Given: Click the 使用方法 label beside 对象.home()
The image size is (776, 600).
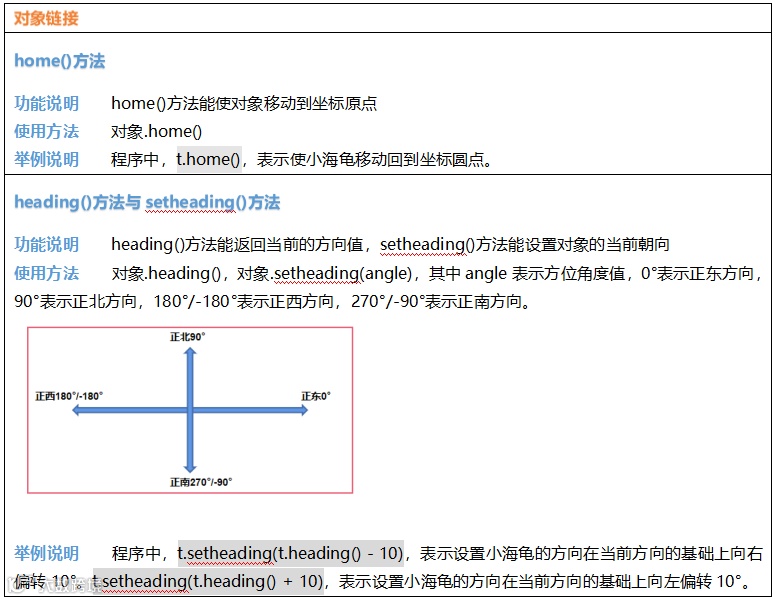Looking at the screenshot, I should pos(47,132).
